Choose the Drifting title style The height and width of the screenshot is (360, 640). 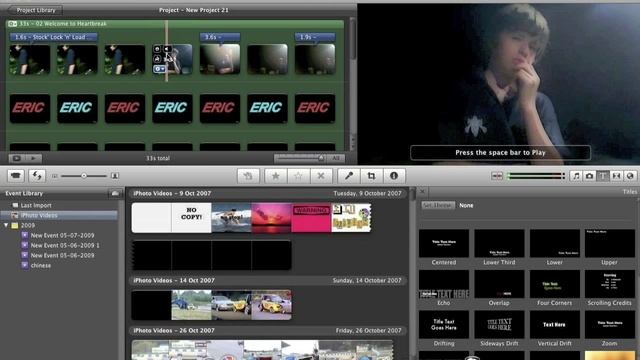[444, 329]
